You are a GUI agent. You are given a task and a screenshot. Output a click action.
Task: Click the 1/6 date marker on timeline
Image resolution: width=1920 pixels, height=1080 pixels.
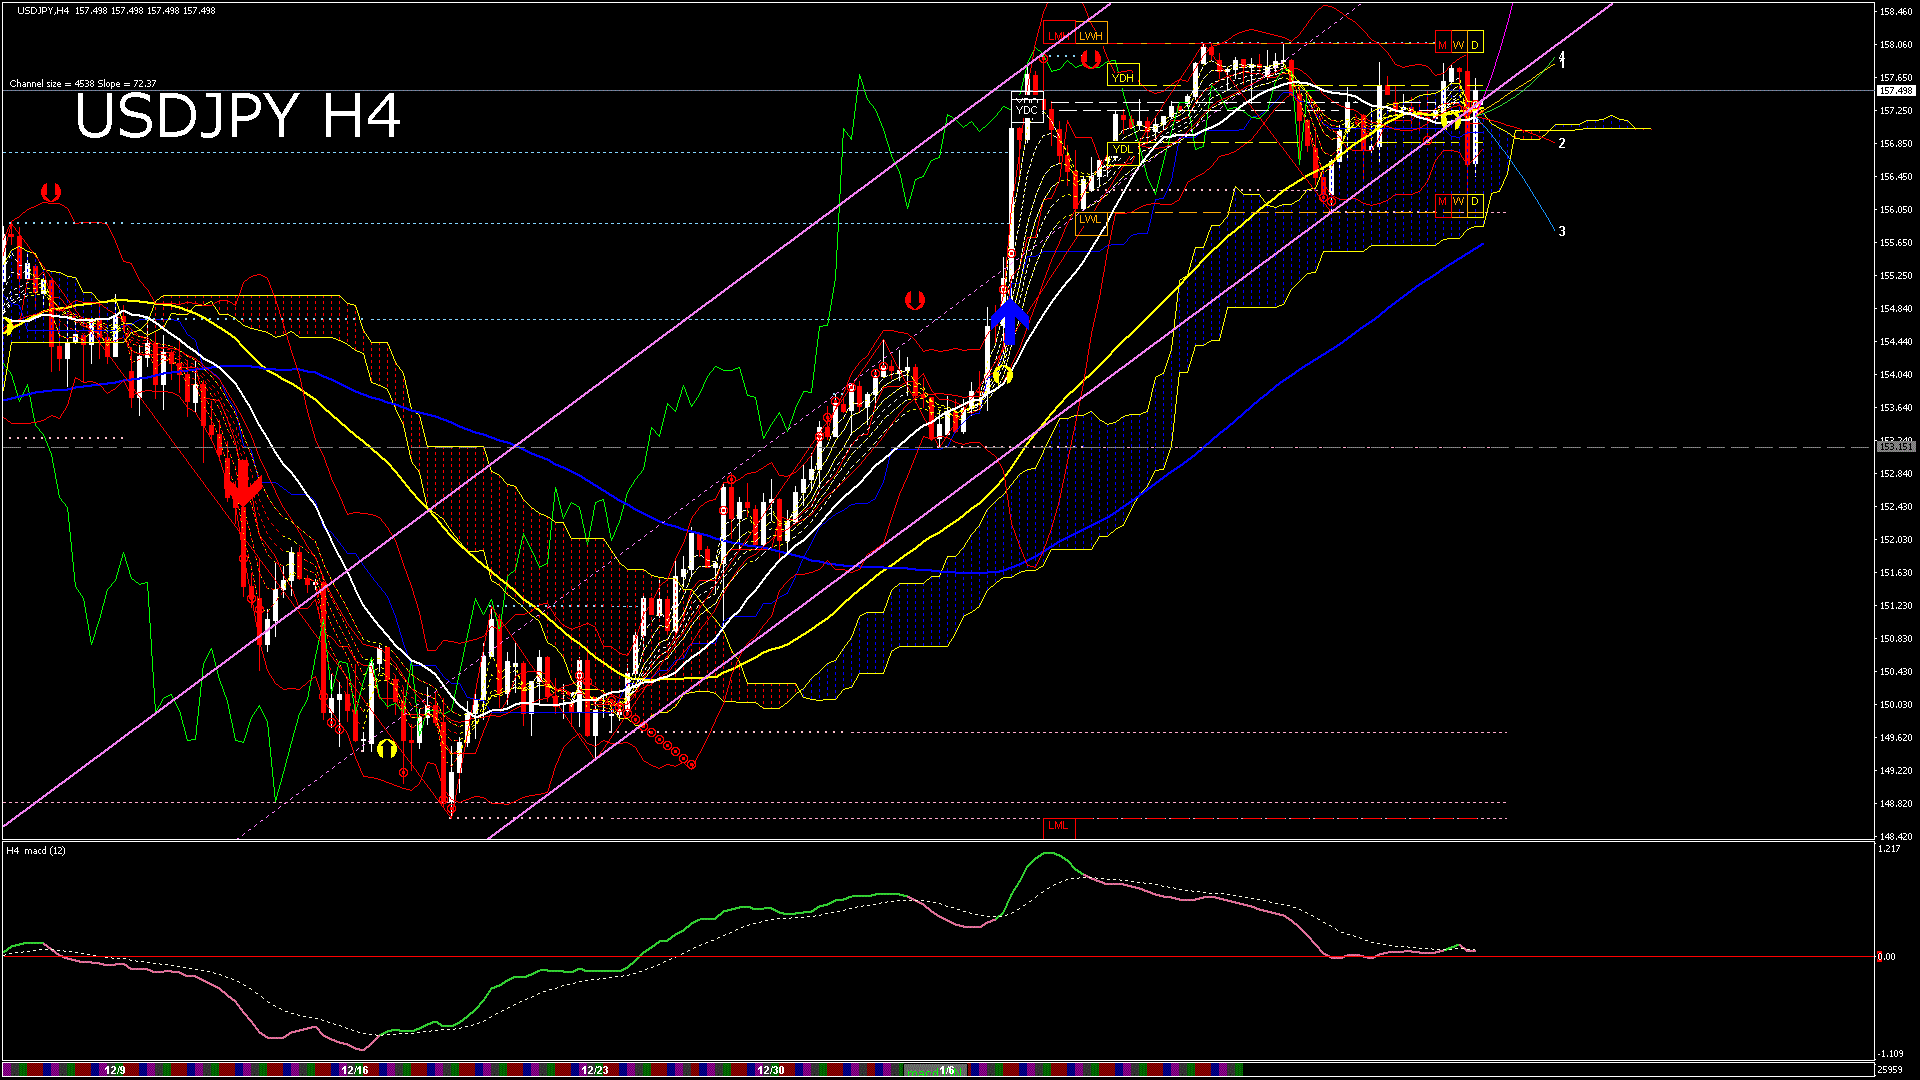[946, 1070]
